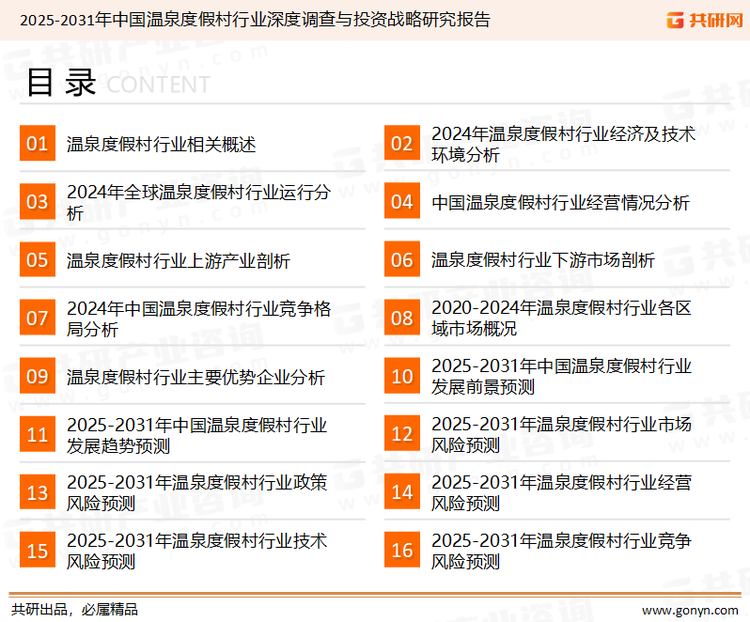The width and height of the screenshot is (750, 622).
Task: Click the orange 08 number badge
Action: [402, 318]
